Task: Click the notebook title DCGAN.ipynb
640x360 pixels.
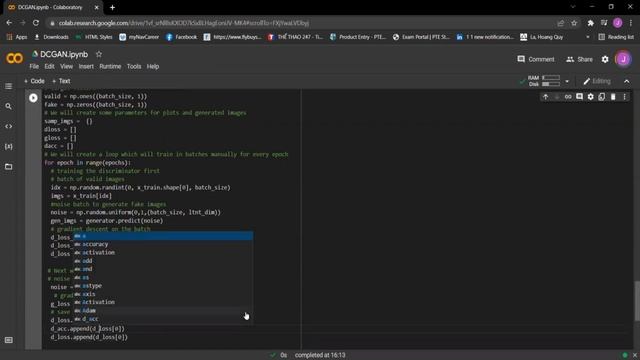Action: coord(64,54)
